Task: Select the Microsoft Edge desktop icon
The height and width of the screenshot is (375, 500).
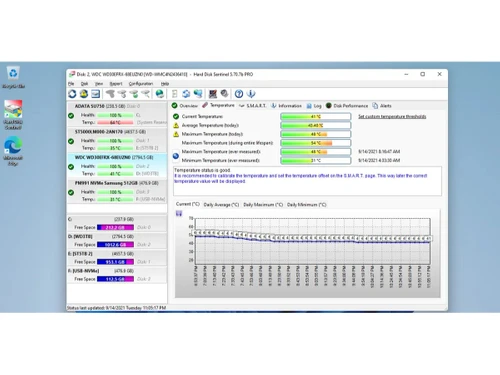Action: (x=13, y=151)
